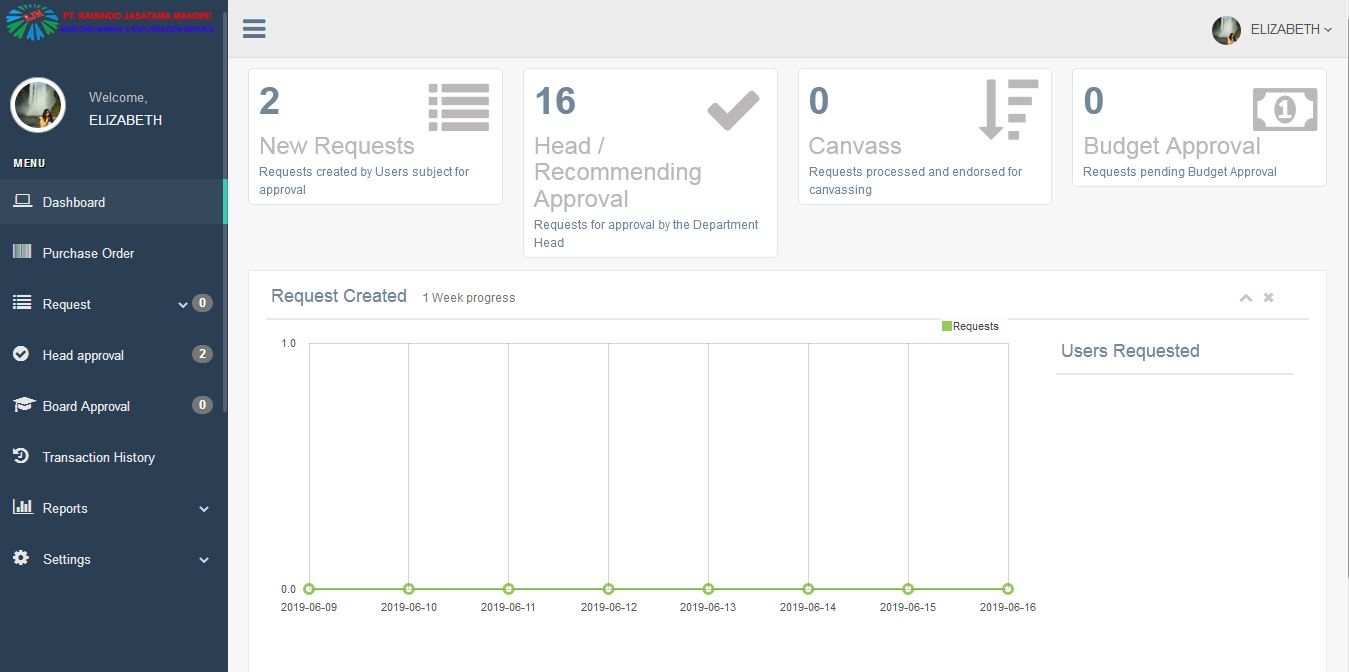1349x672 pixels.
Task: Toggle the hamburger sidebar menu button
Action: tap(254, 29)
